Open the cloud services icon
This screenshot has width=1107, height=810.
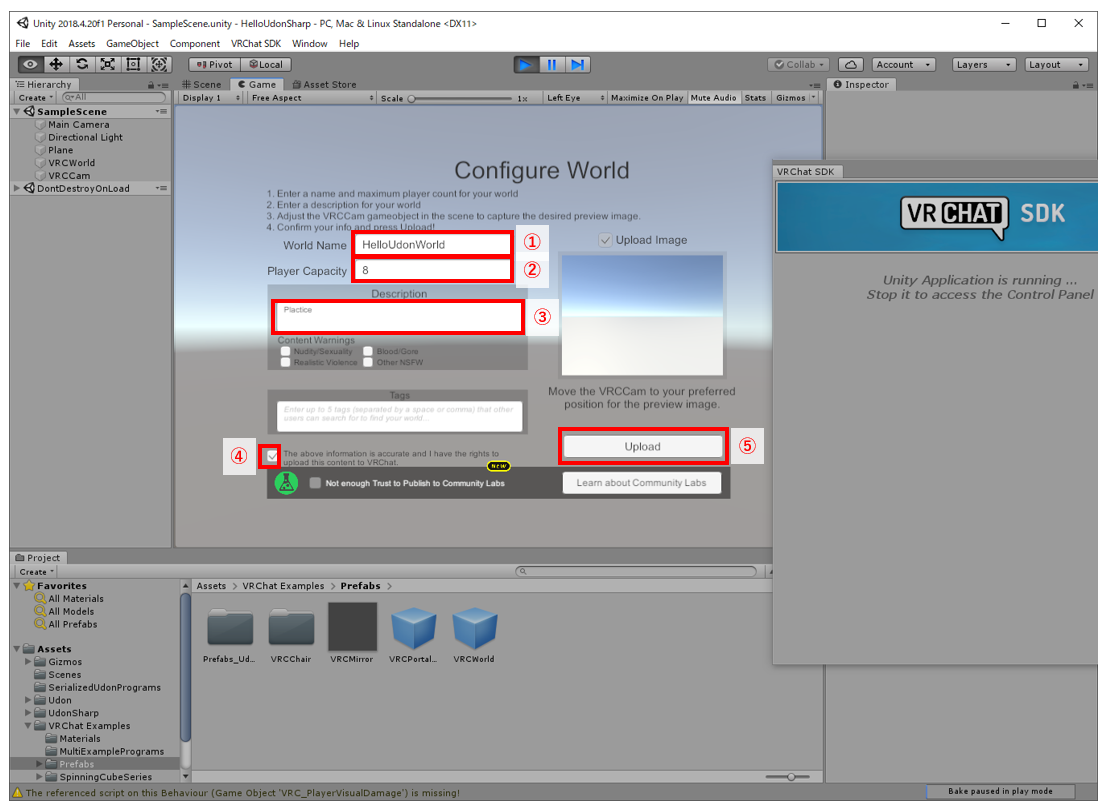point(851,64)
